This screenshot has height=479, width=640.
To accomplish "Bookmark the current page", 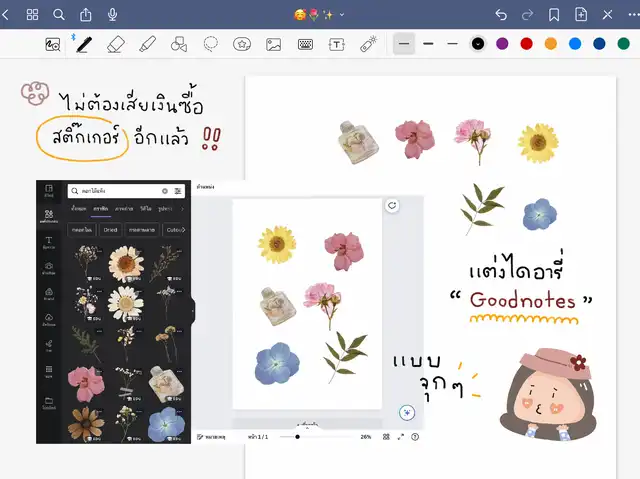I will (x=554, y=15).
